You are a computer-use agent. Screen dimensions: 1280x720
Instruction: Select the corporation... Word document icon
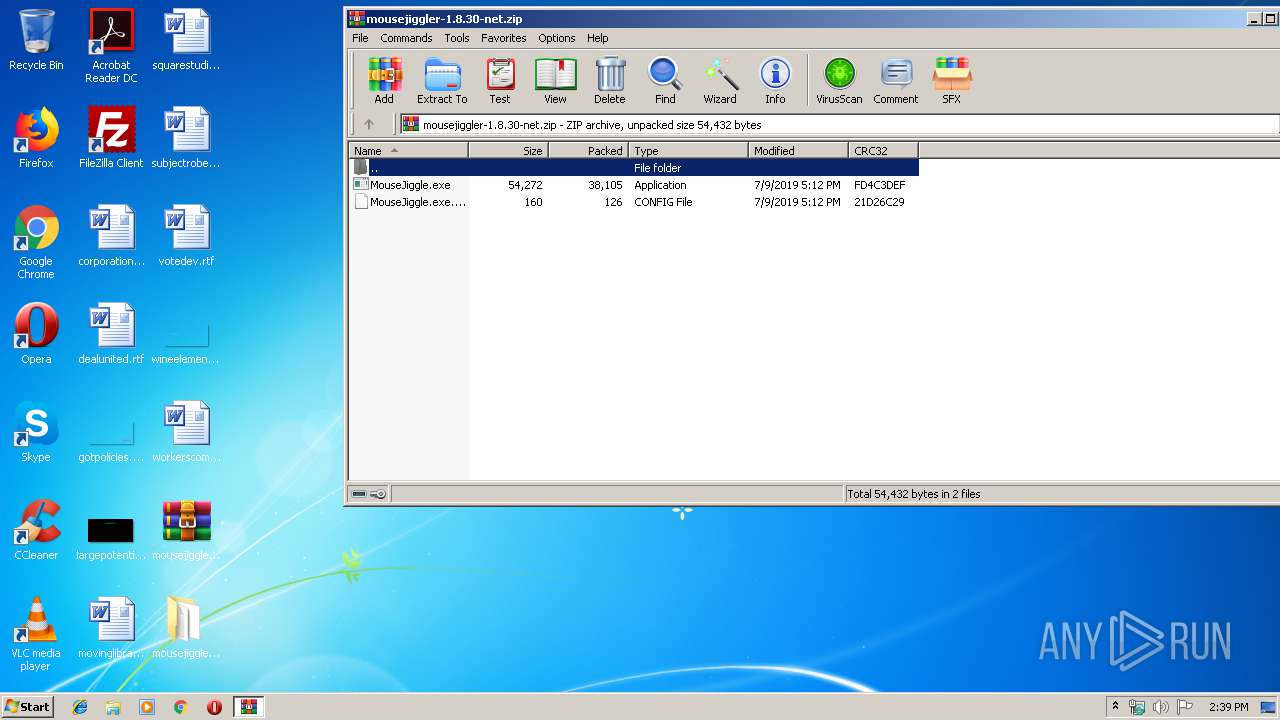point(111,236)
